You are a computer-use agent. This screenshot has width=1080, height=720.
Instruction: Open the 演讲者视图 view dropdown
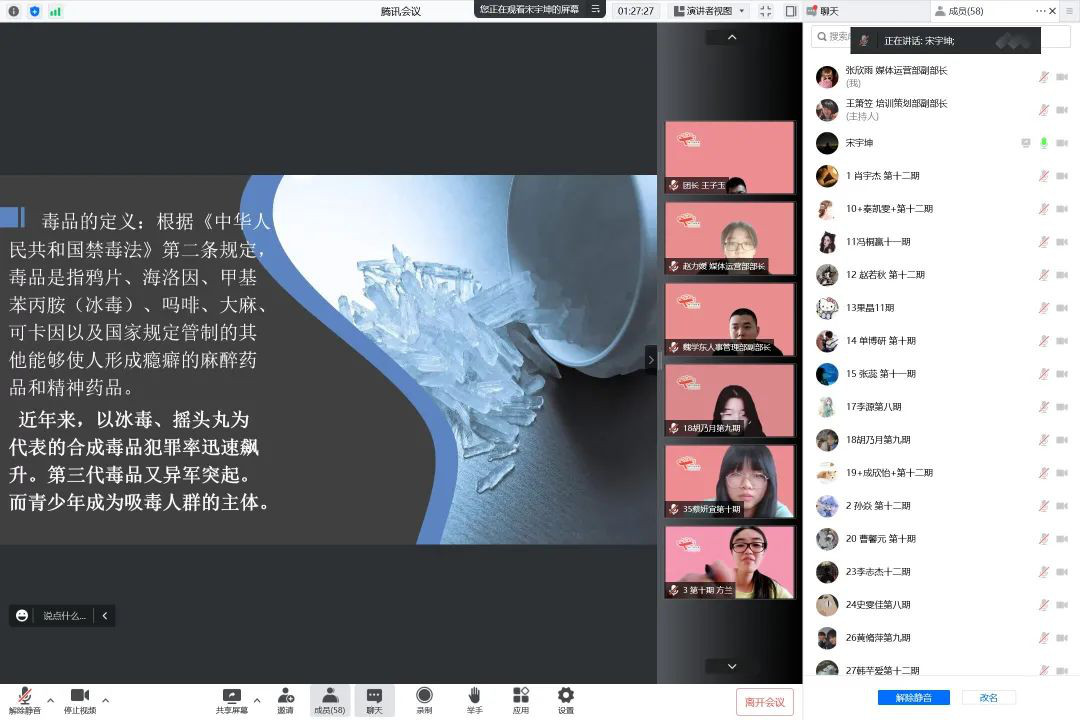(714, 11)
